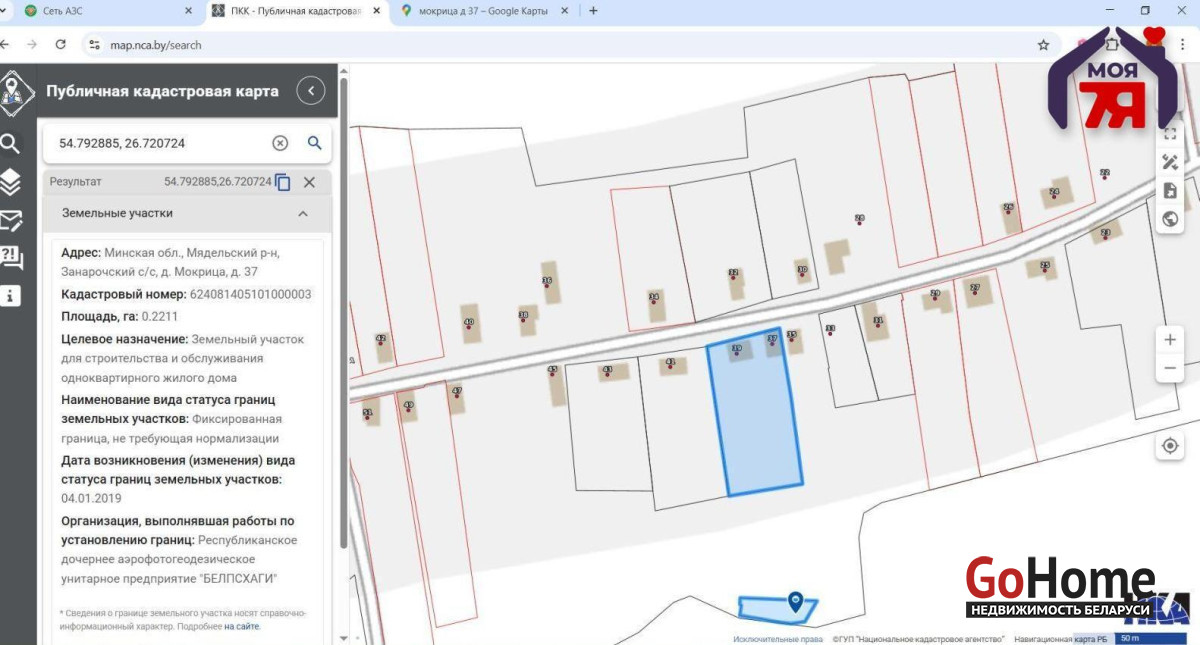Close the Результат search result
This screenshot has height=645, width=1200.
click(309, 182)
